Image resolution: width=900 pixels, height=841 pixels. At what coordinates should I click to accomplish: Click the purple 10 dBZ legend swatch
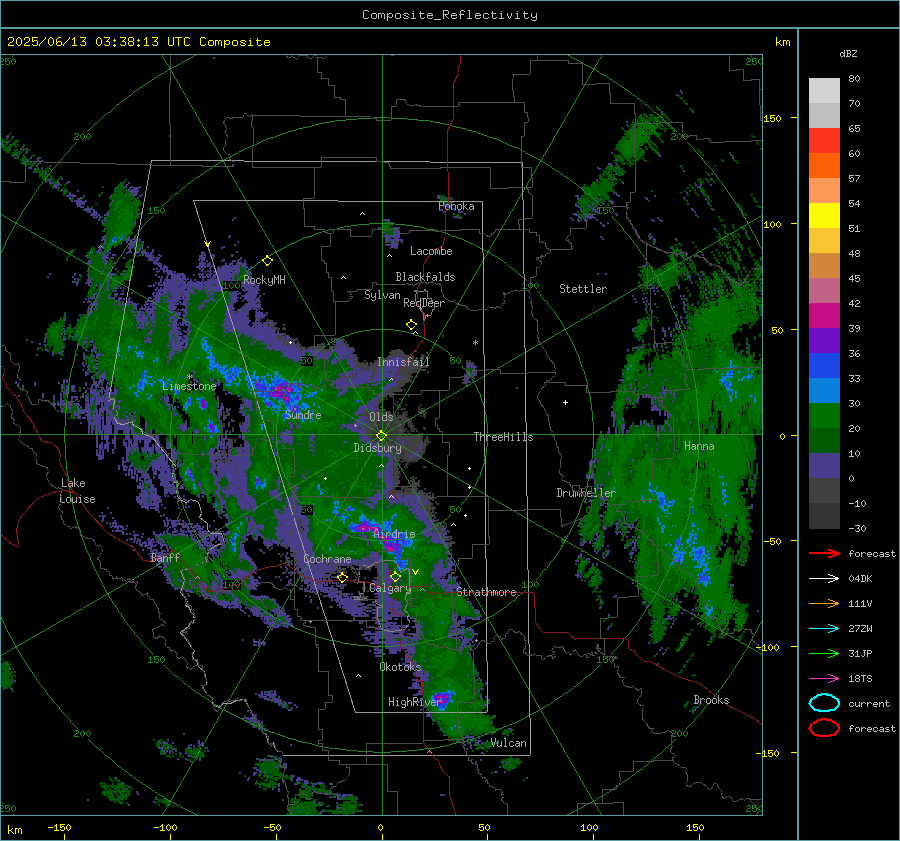(824, 465)
